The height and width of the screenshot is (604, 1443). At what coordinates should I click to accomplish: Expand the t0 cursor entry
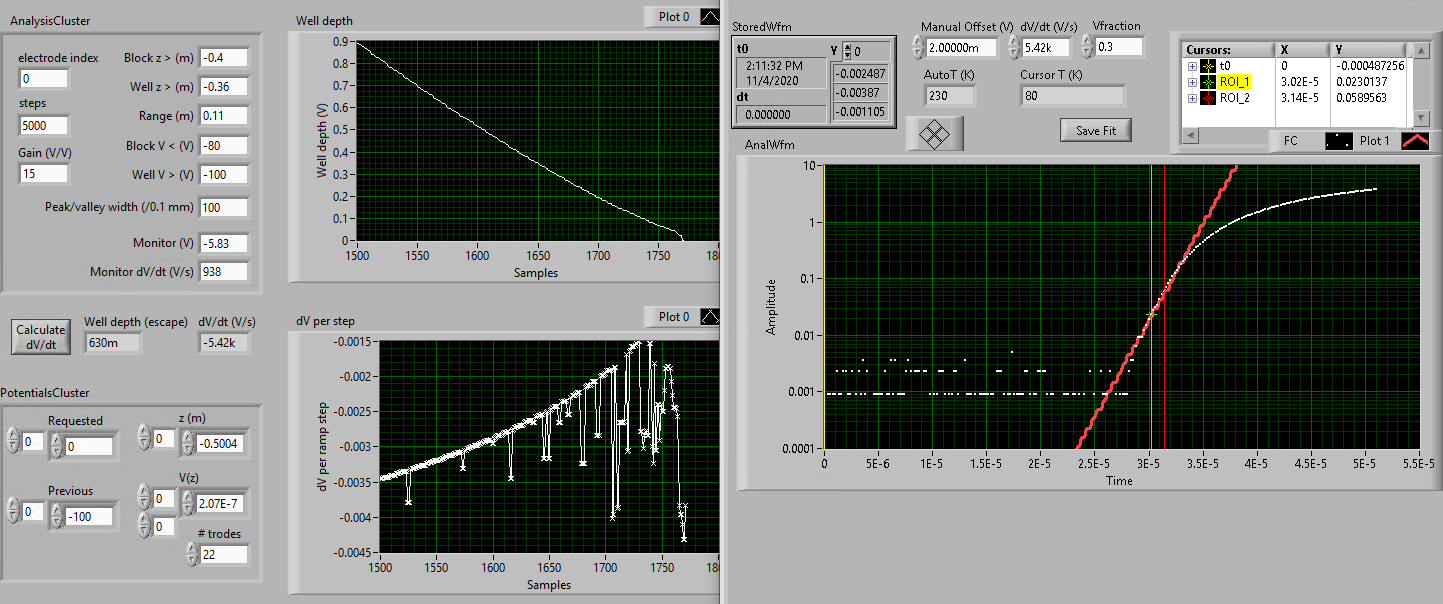tap(1192, 66)
